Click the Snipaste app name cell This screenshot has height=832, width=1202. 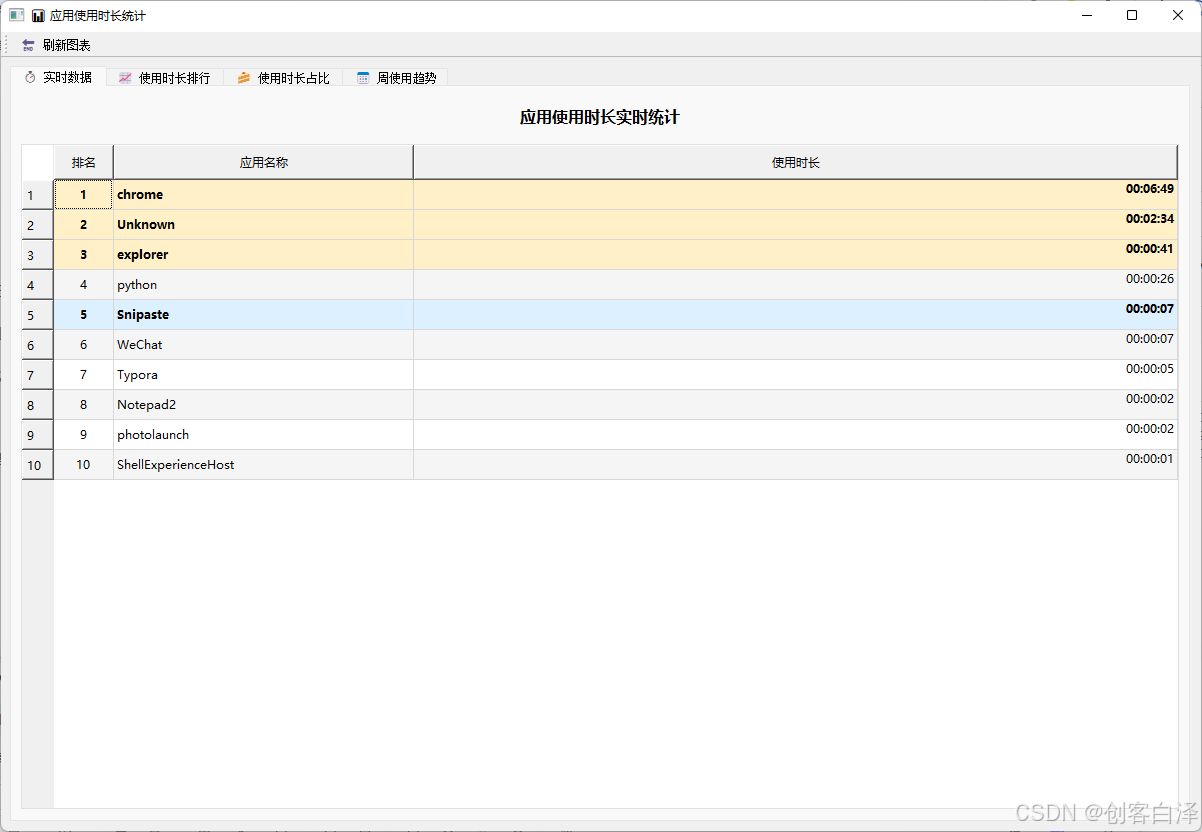[264, 315]
